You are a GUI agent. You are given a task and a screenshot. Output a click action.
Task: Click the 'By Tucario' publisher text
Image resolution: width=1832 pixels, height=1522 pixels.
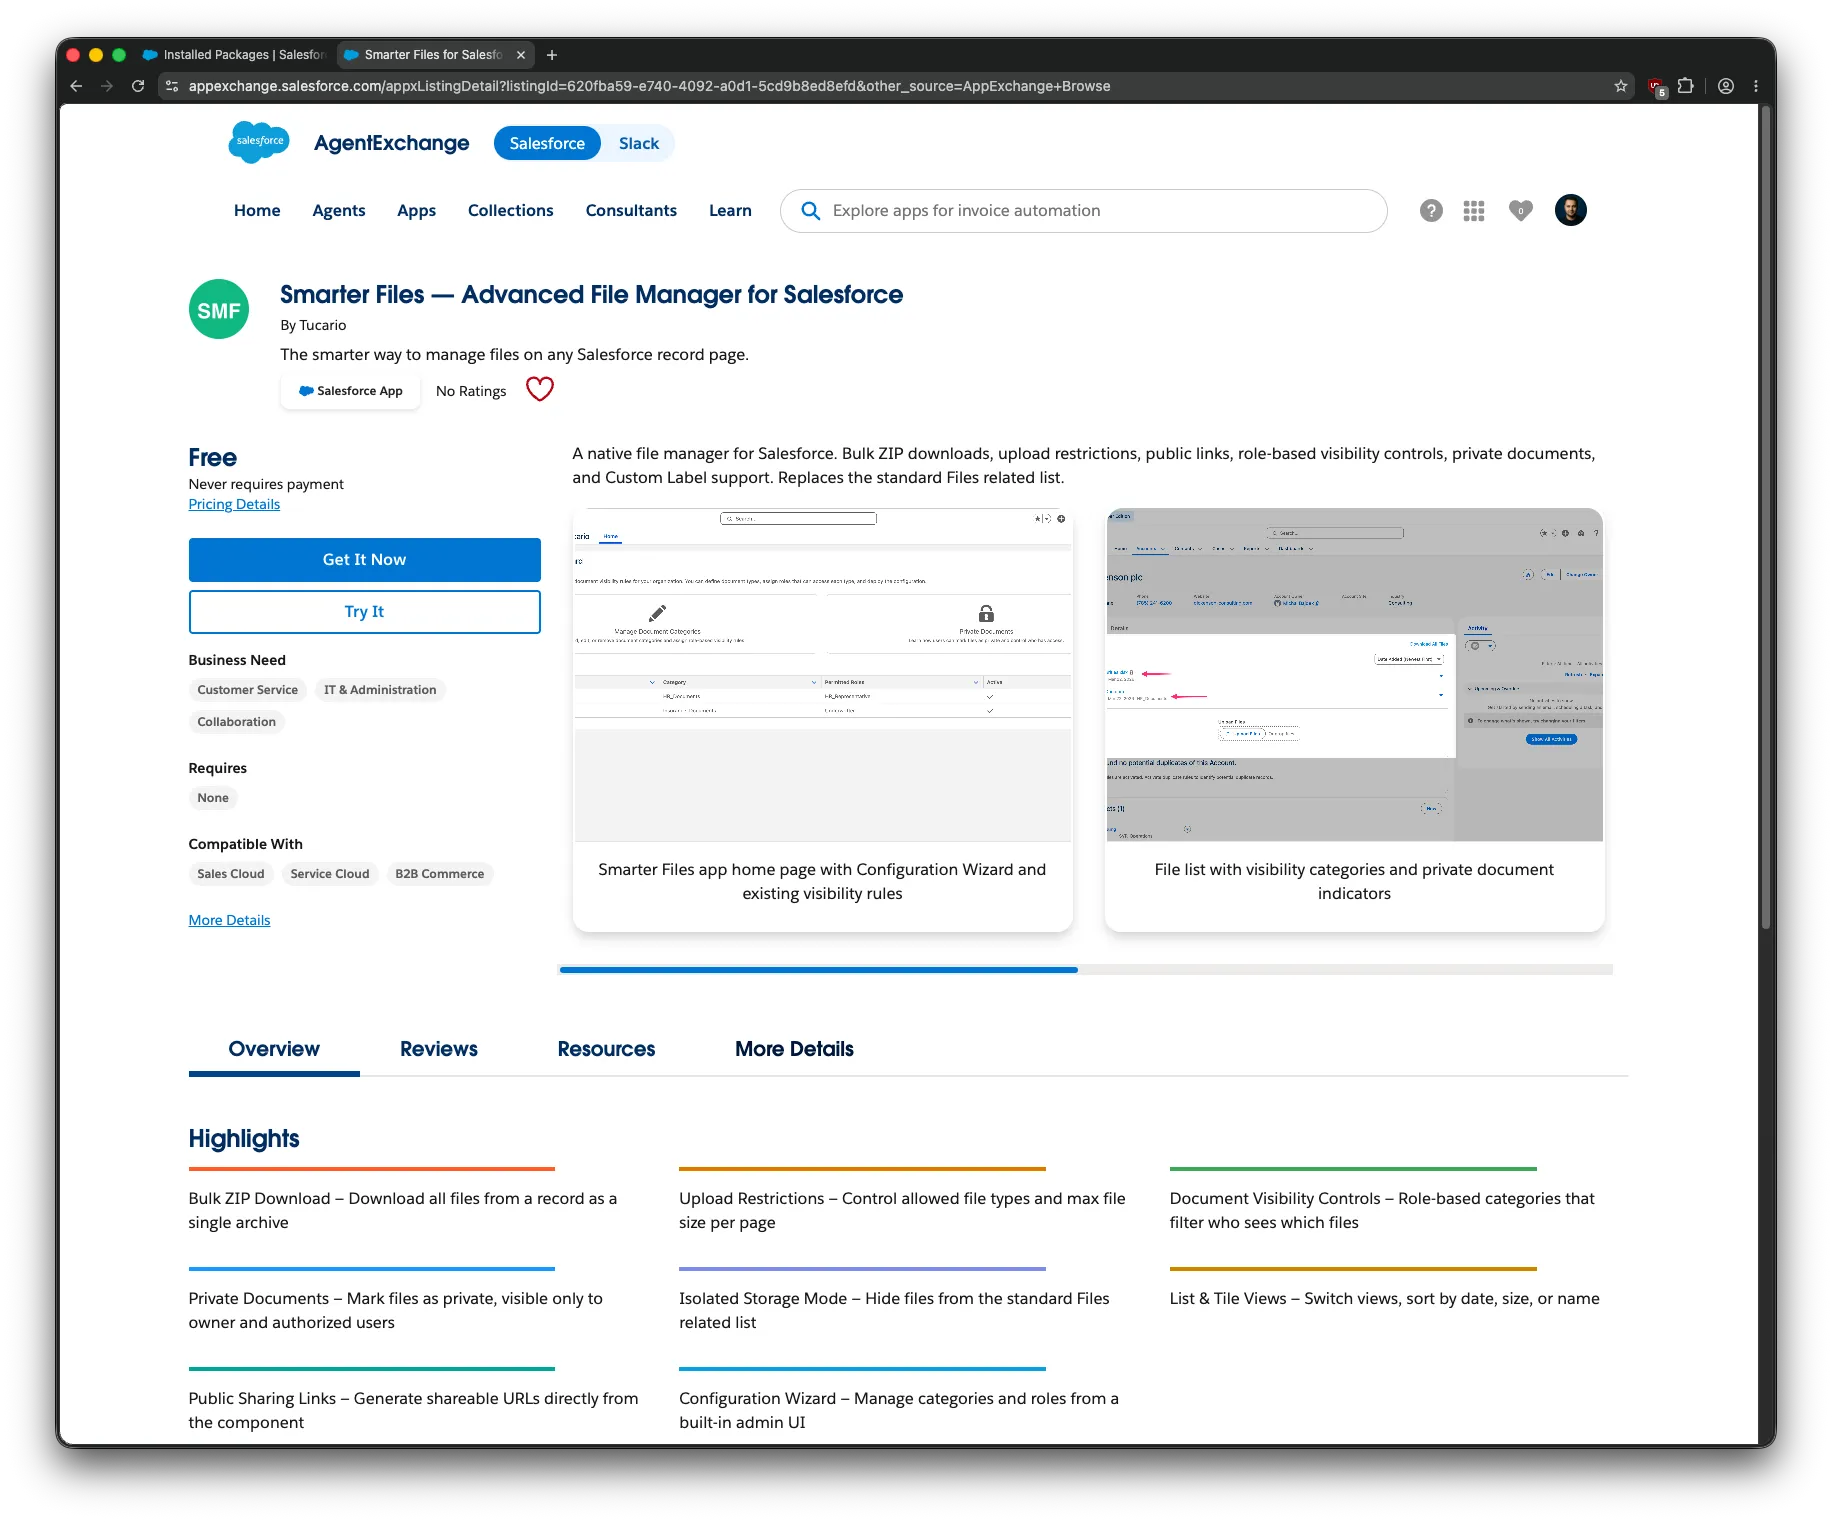point(313,325)
